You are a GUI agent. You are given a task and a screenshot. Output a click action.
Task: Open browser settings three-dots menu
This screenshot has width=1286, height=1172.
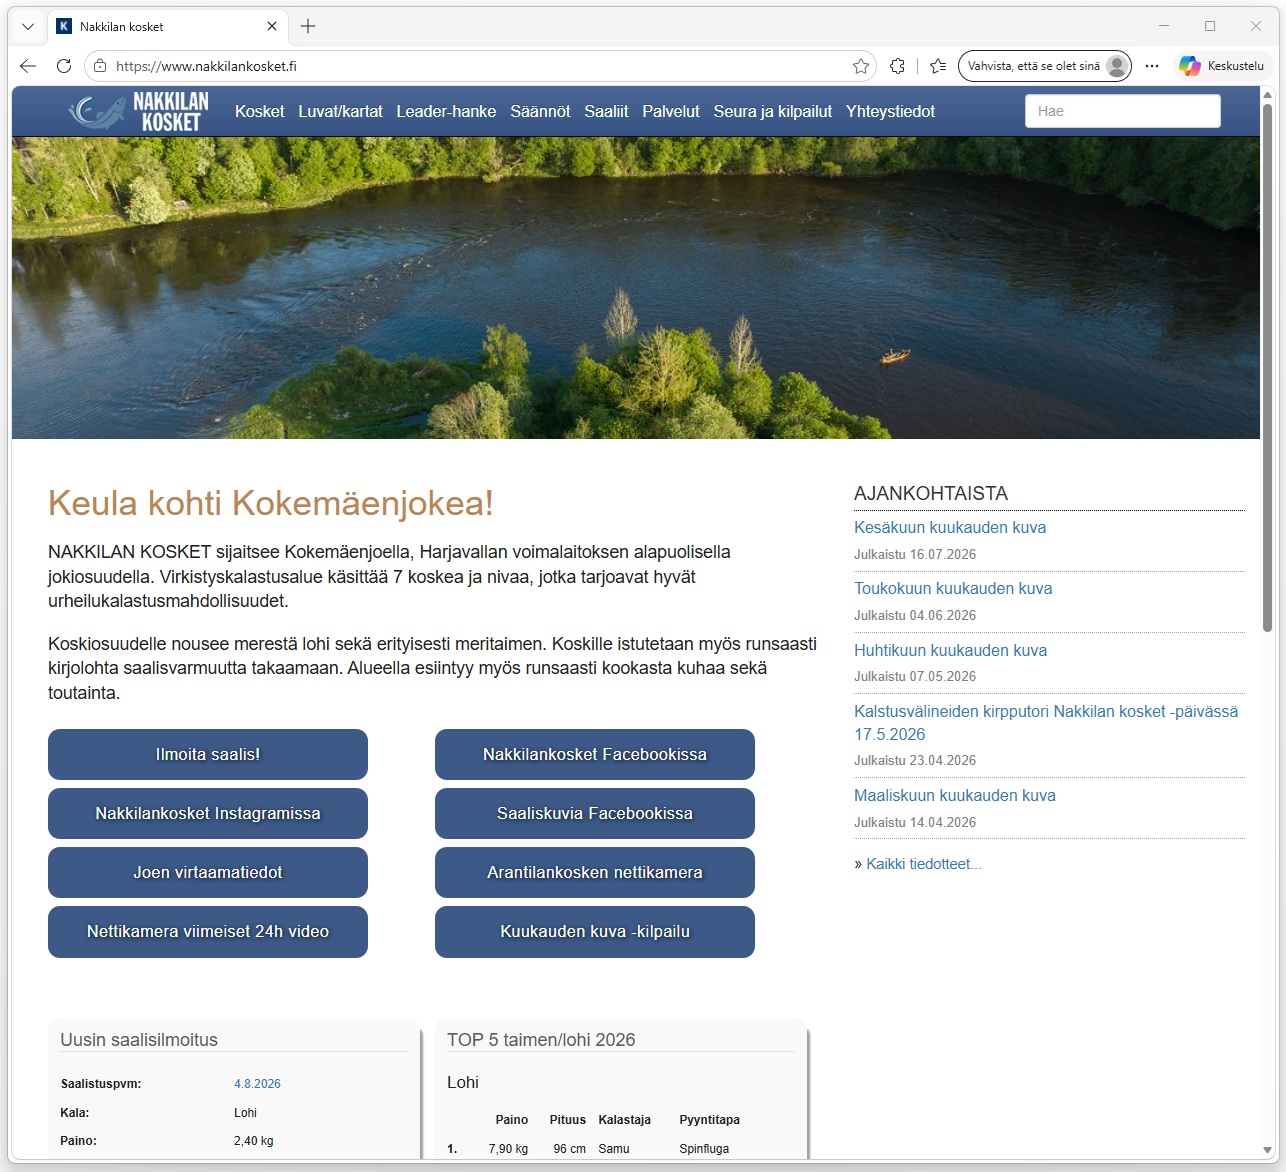(x=1152, y=66)
